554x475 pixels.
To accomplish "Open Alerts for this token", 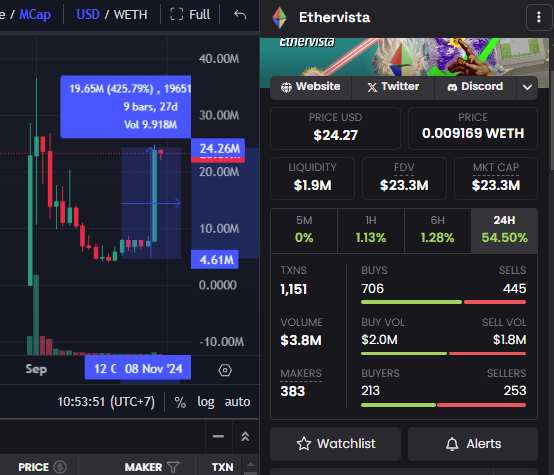I will 473,444.
